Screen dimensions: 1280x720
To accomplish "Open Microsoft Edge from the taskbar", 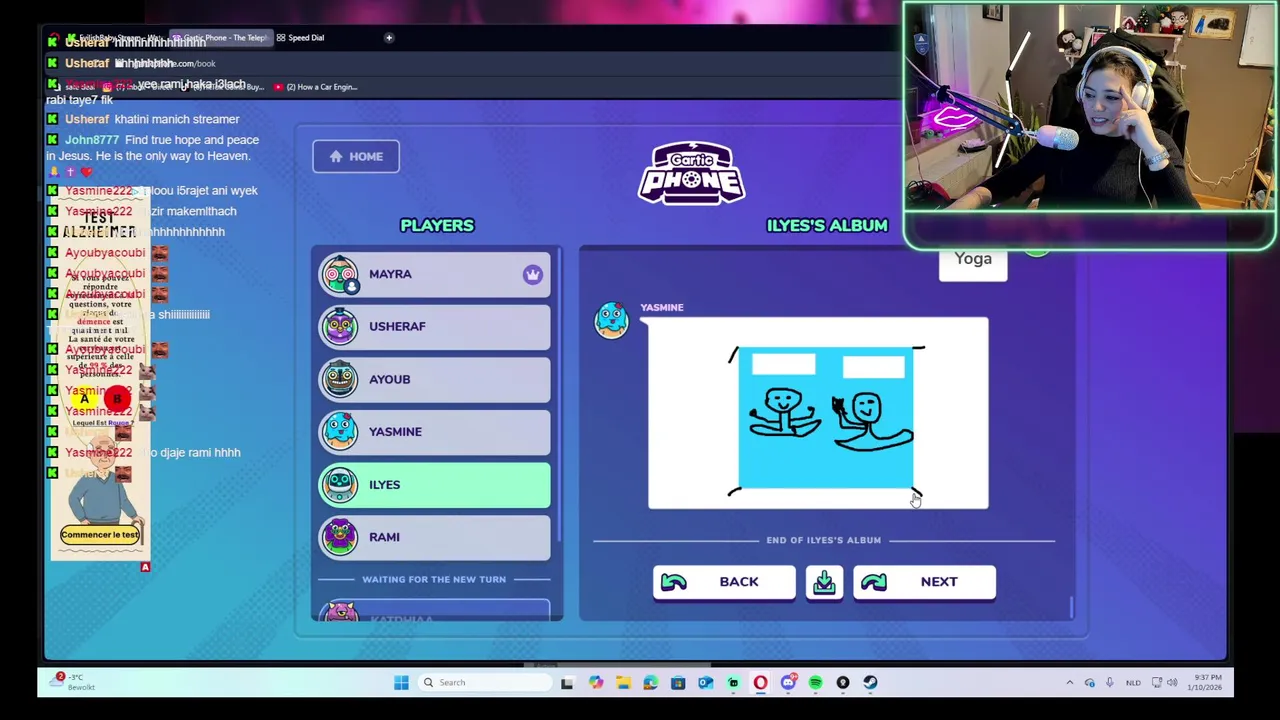I will pyautogui.click(x=651, y=682).
